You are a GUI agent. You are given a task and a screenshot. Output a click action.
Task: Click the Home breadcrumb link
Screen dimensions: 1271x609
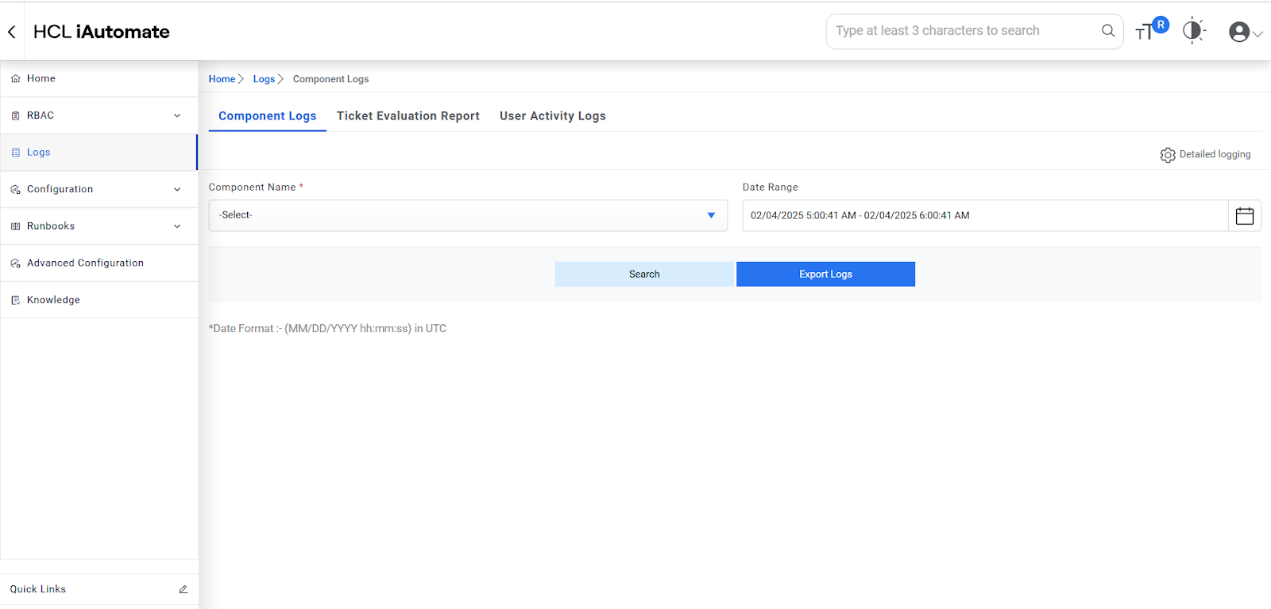[221, 79]
